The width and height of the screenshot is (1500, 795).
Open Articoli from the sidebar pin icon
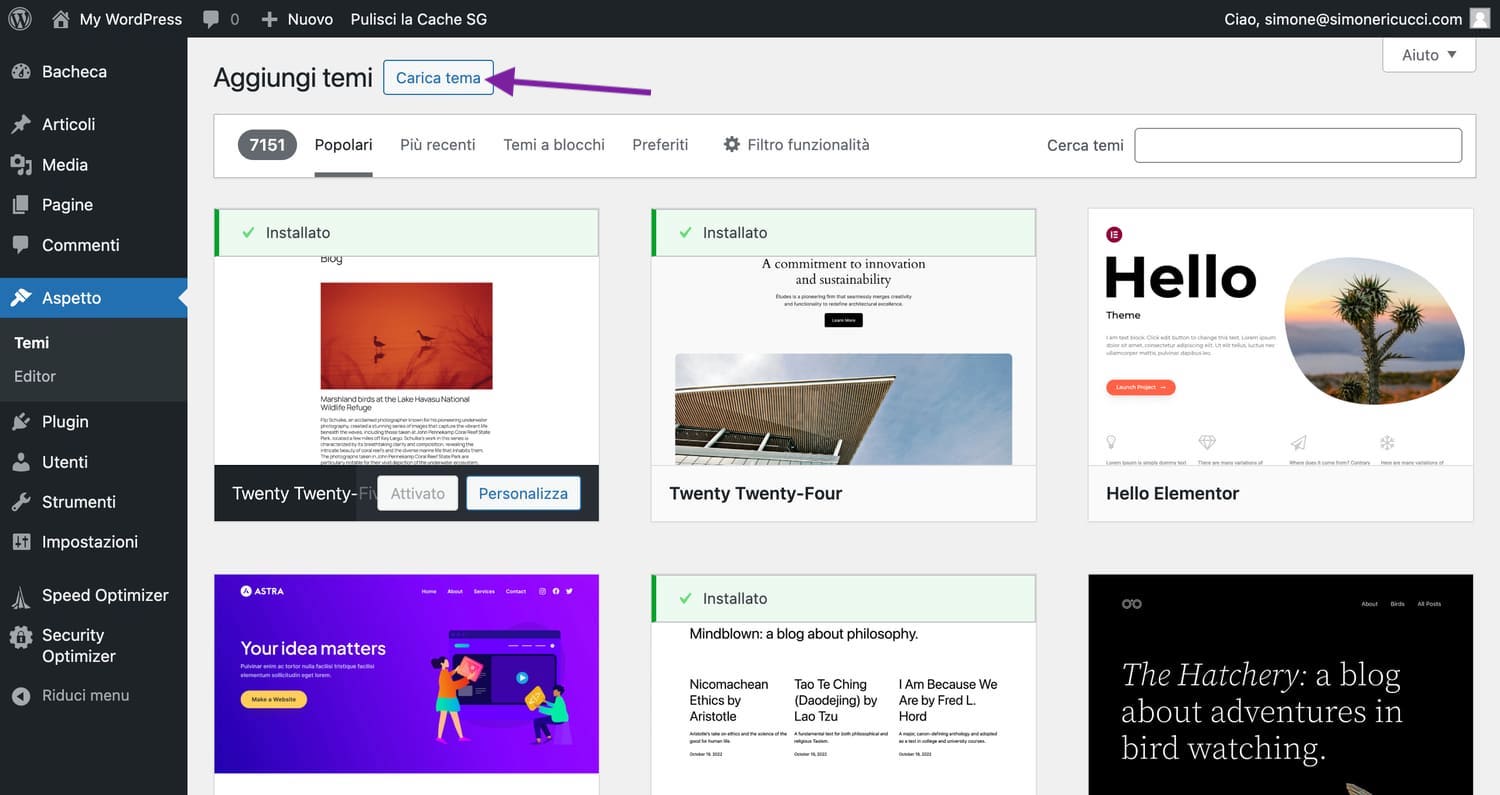(x=21, y=125)
